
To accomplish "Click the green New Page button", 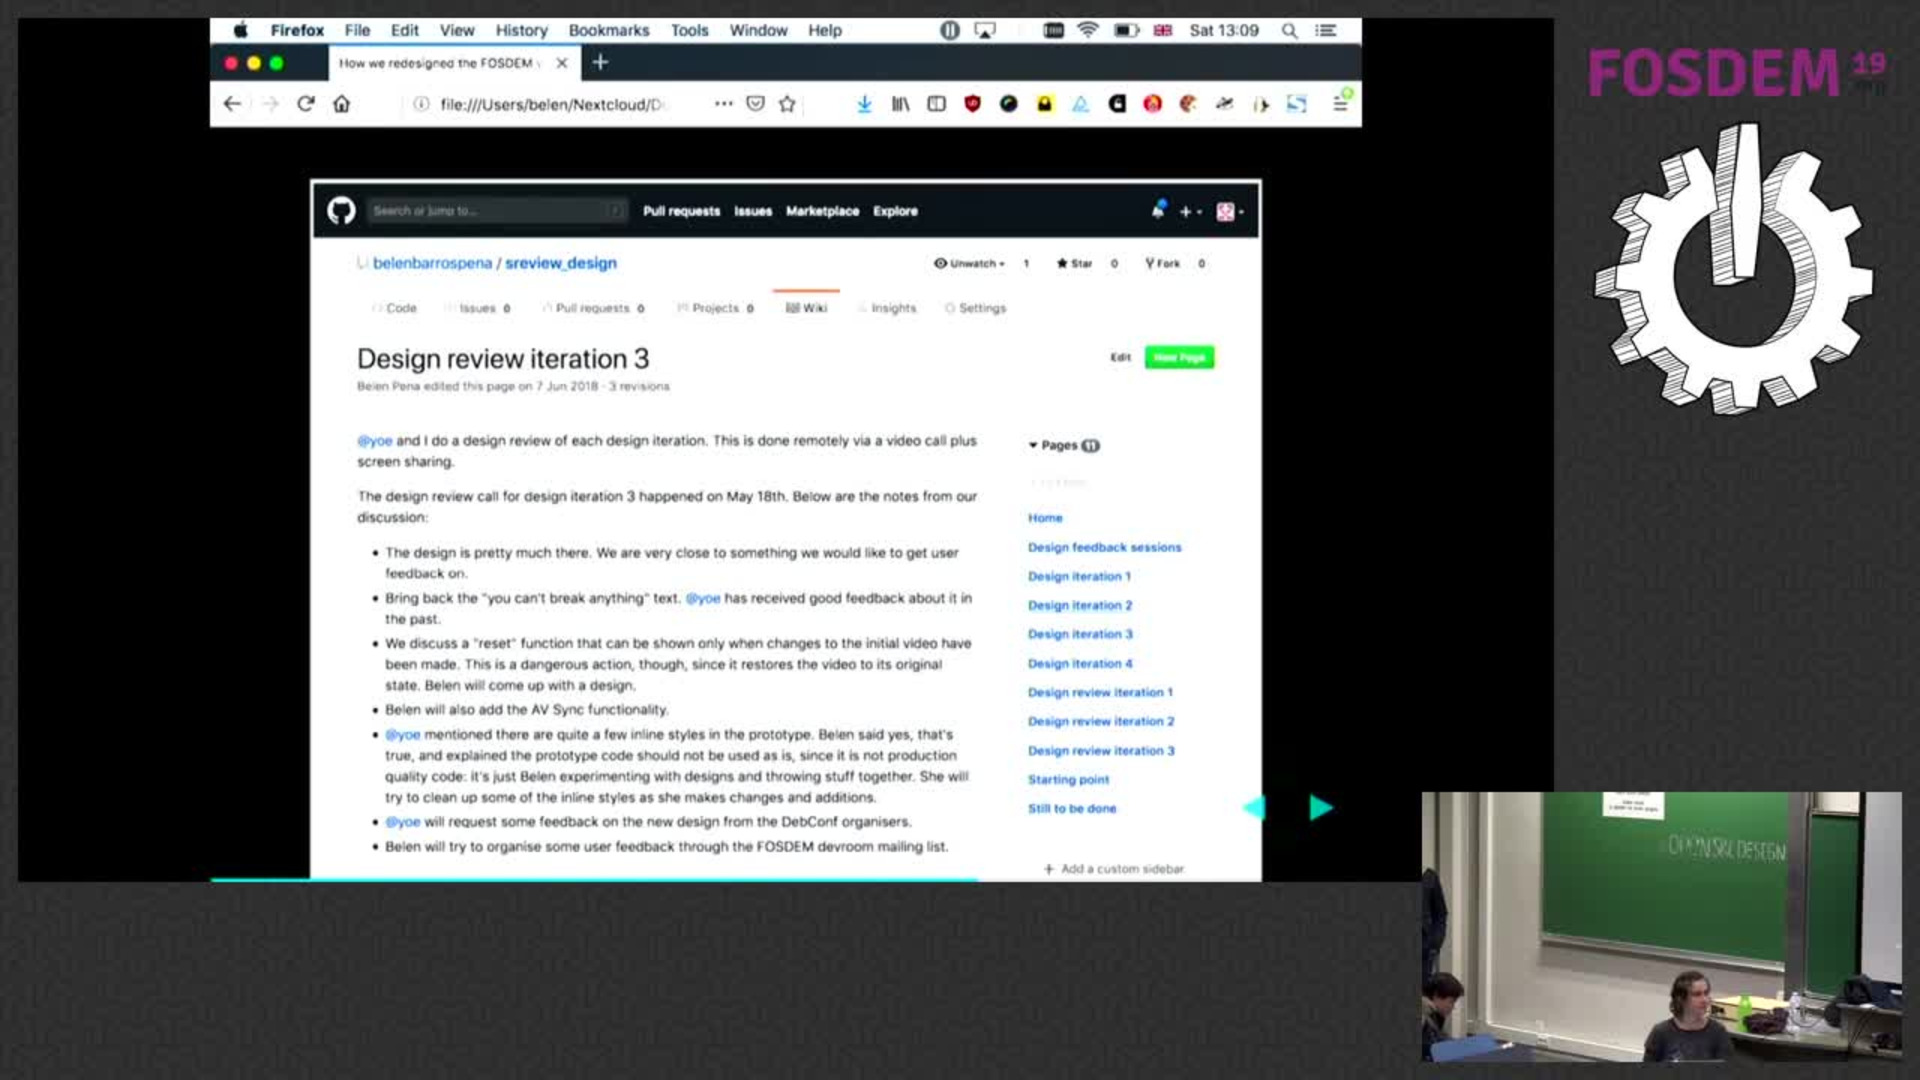I will click(1179, 357).
